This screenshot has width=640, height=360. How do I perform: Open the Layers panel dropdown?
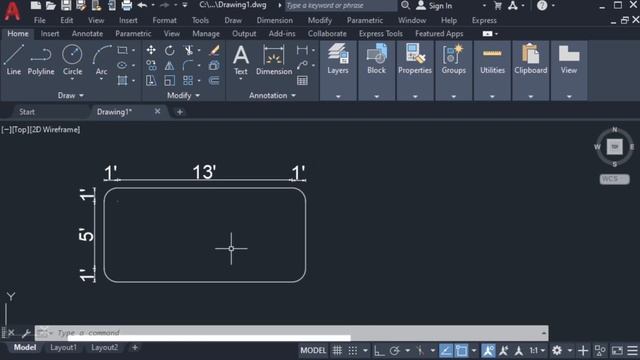point(338,97)
